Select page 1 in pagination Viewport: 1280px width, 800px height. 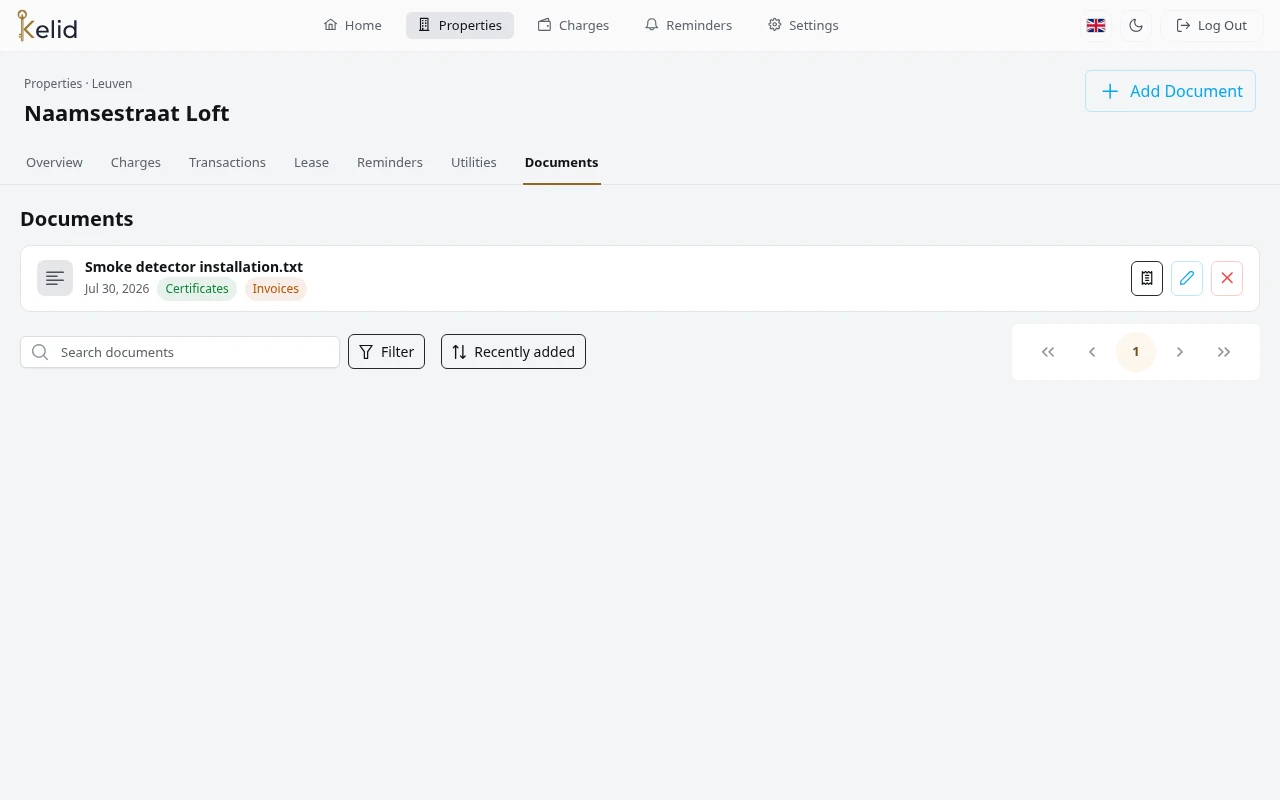click(1136, 352)
